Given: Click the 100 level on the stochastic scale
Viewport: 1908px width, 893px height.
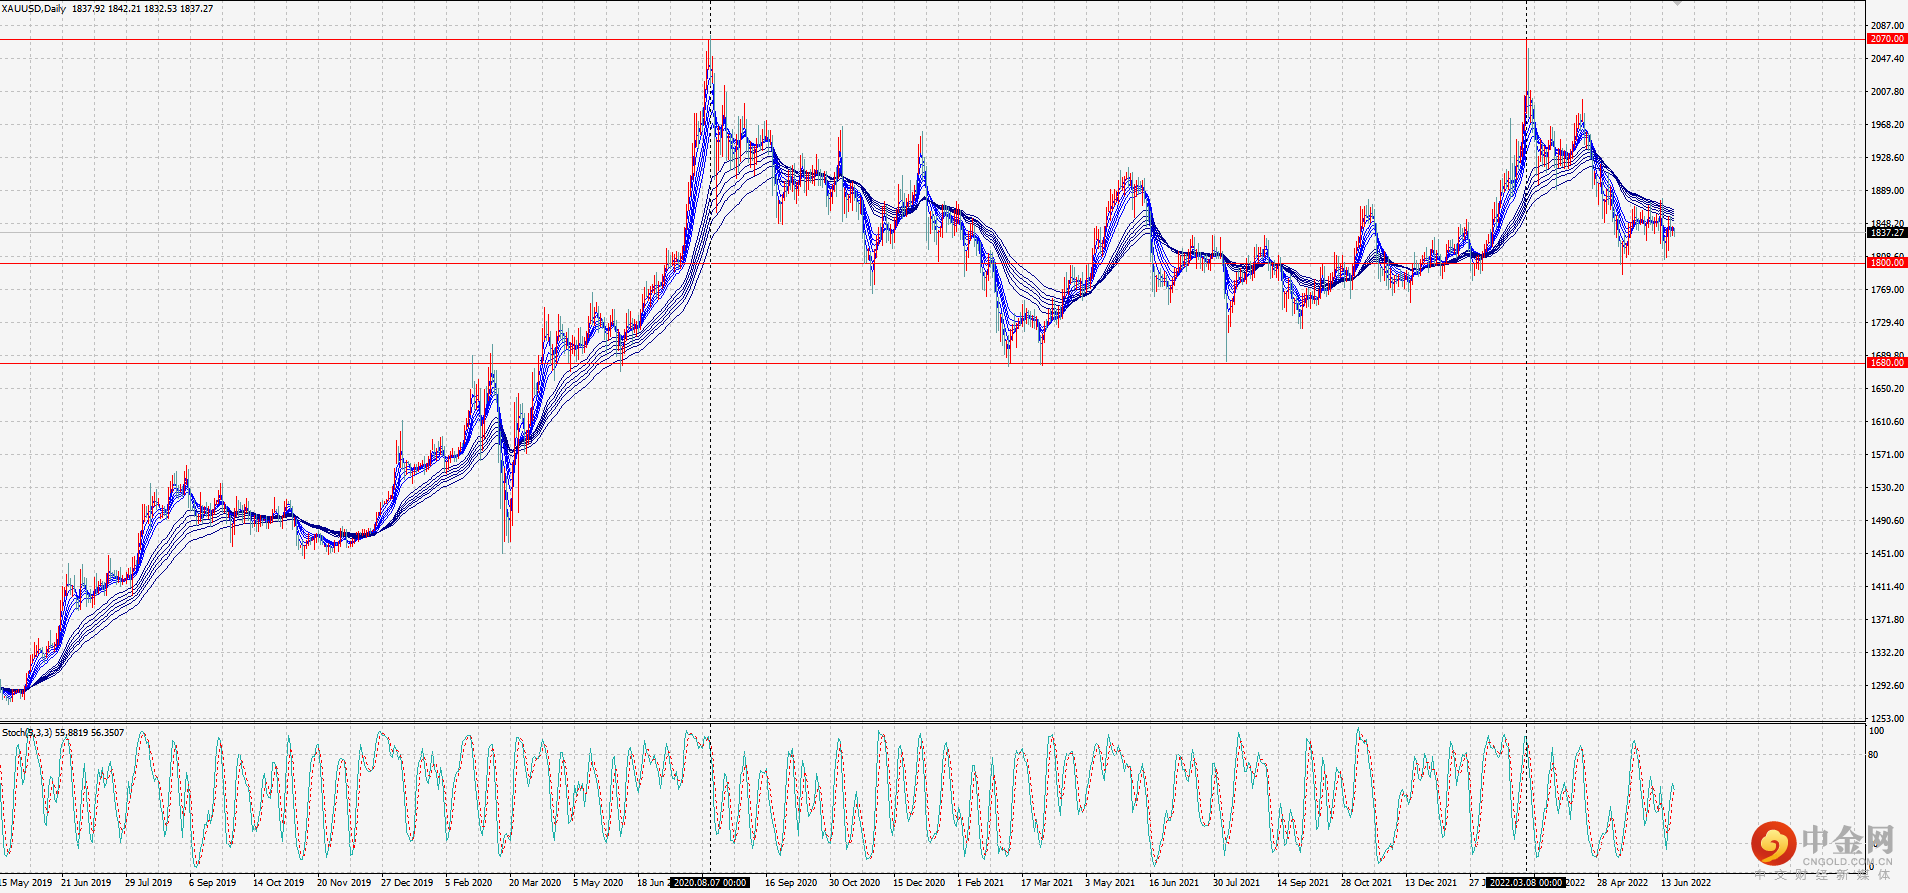Looking at the screenshot, I should pyautogui.click(x=1876, y=731).
